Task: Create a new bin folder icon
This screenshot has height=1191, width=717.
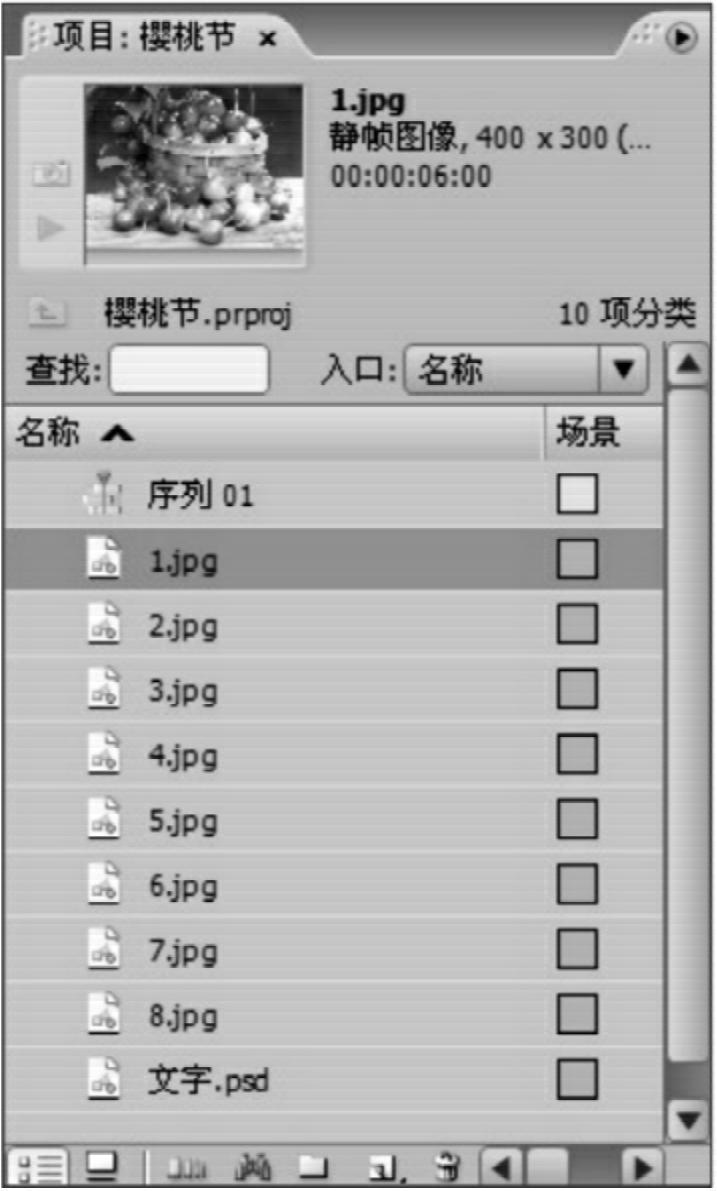Action: (x=314, y=1167)
